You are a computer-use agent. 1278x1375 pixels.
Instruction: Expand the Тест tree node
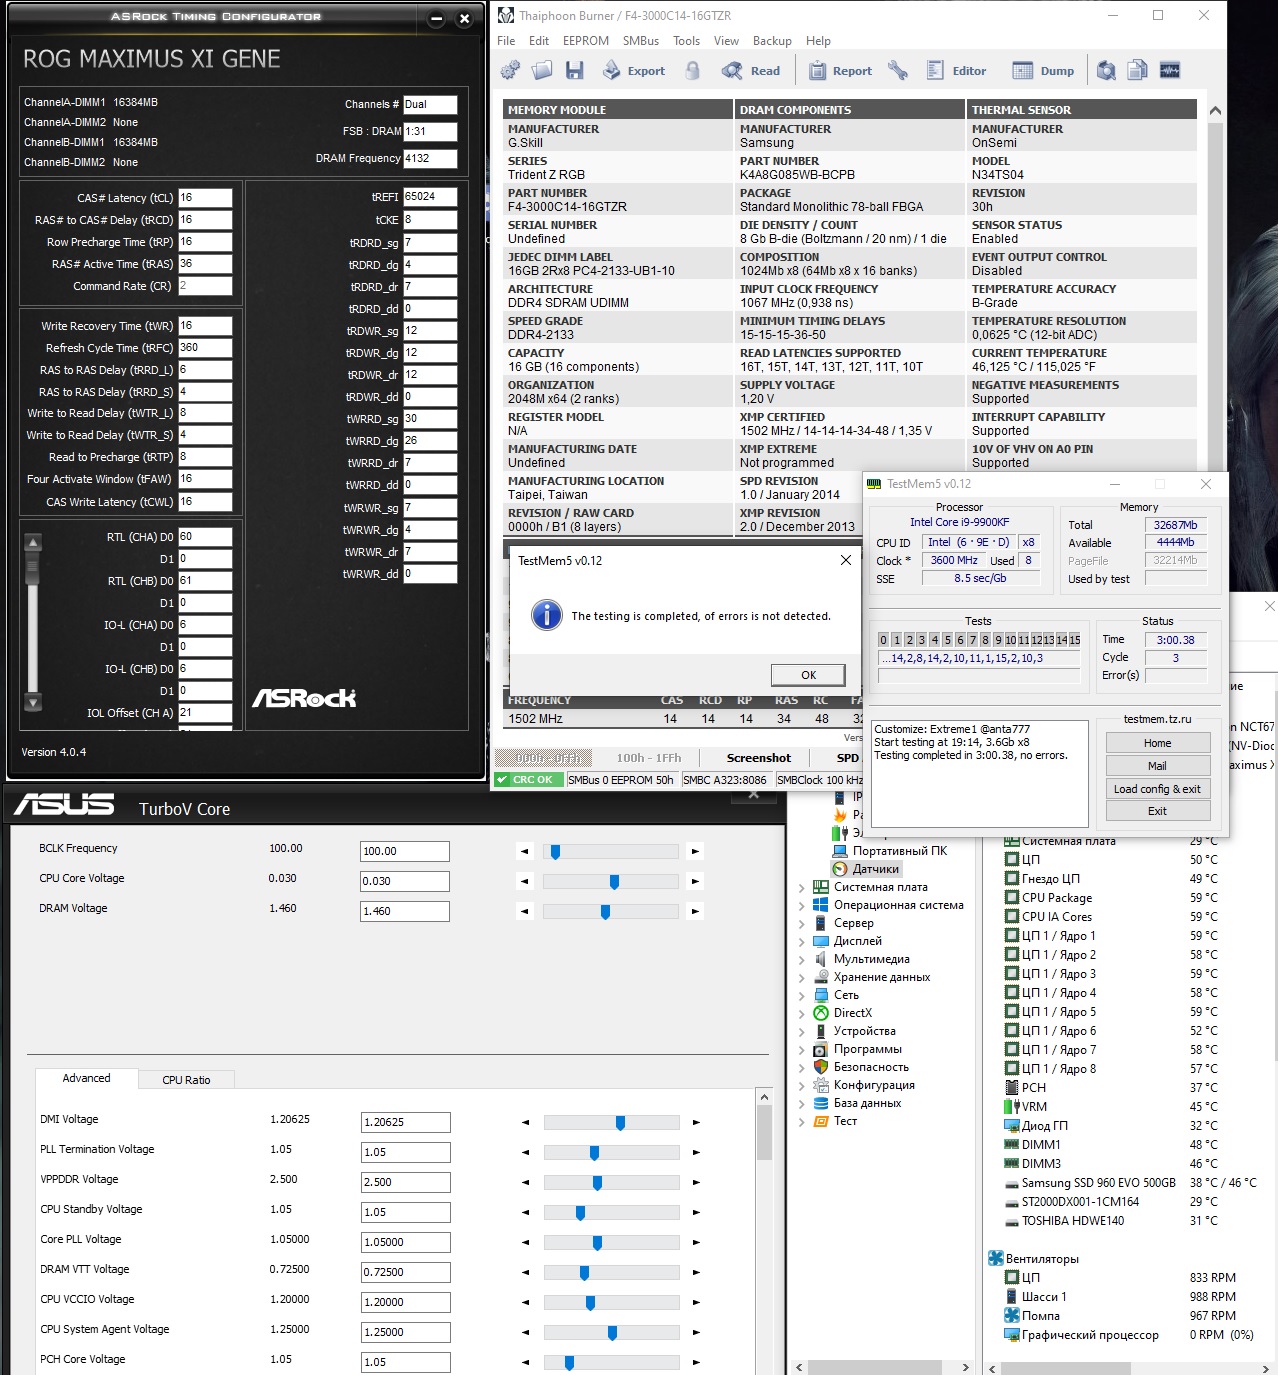click(x=802, y=1122)
